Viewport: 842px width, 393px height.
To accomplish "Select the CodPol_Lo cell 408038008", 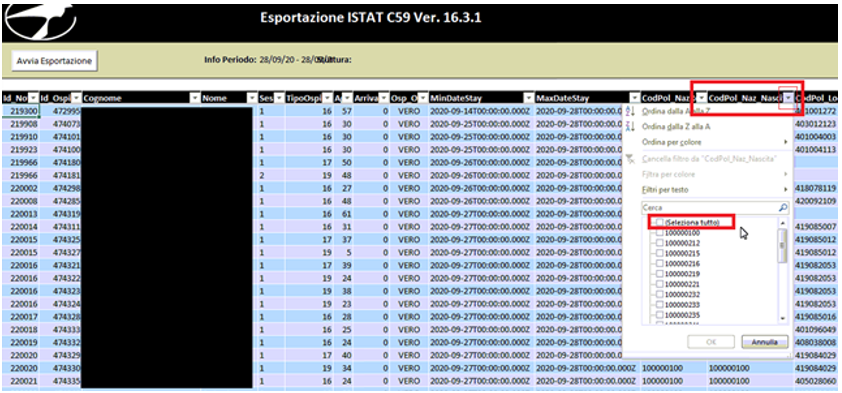I will tap(815, 342).
